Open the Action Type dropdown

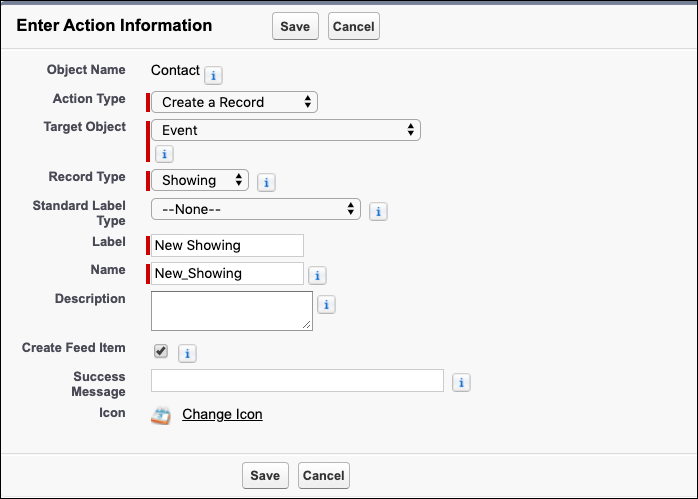(x=234, y=102)
